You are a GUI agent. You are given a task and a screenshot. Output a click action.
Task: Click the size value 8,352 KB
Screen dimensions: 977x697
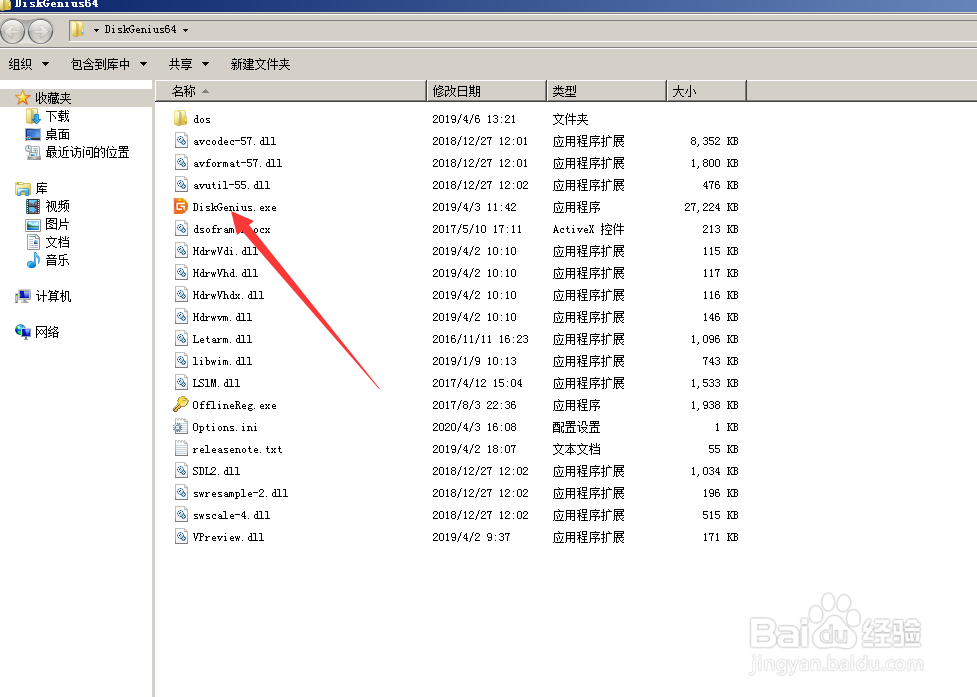click(714, 141)
